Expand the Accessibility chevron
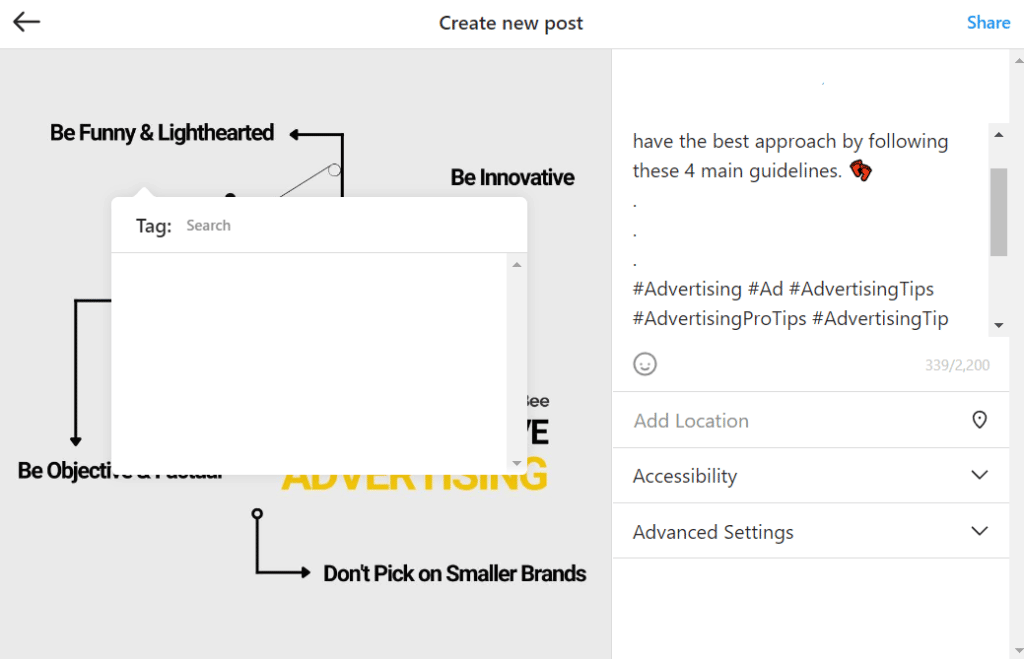This screenshot has width=1024, height=659. (x=979, y=475)
